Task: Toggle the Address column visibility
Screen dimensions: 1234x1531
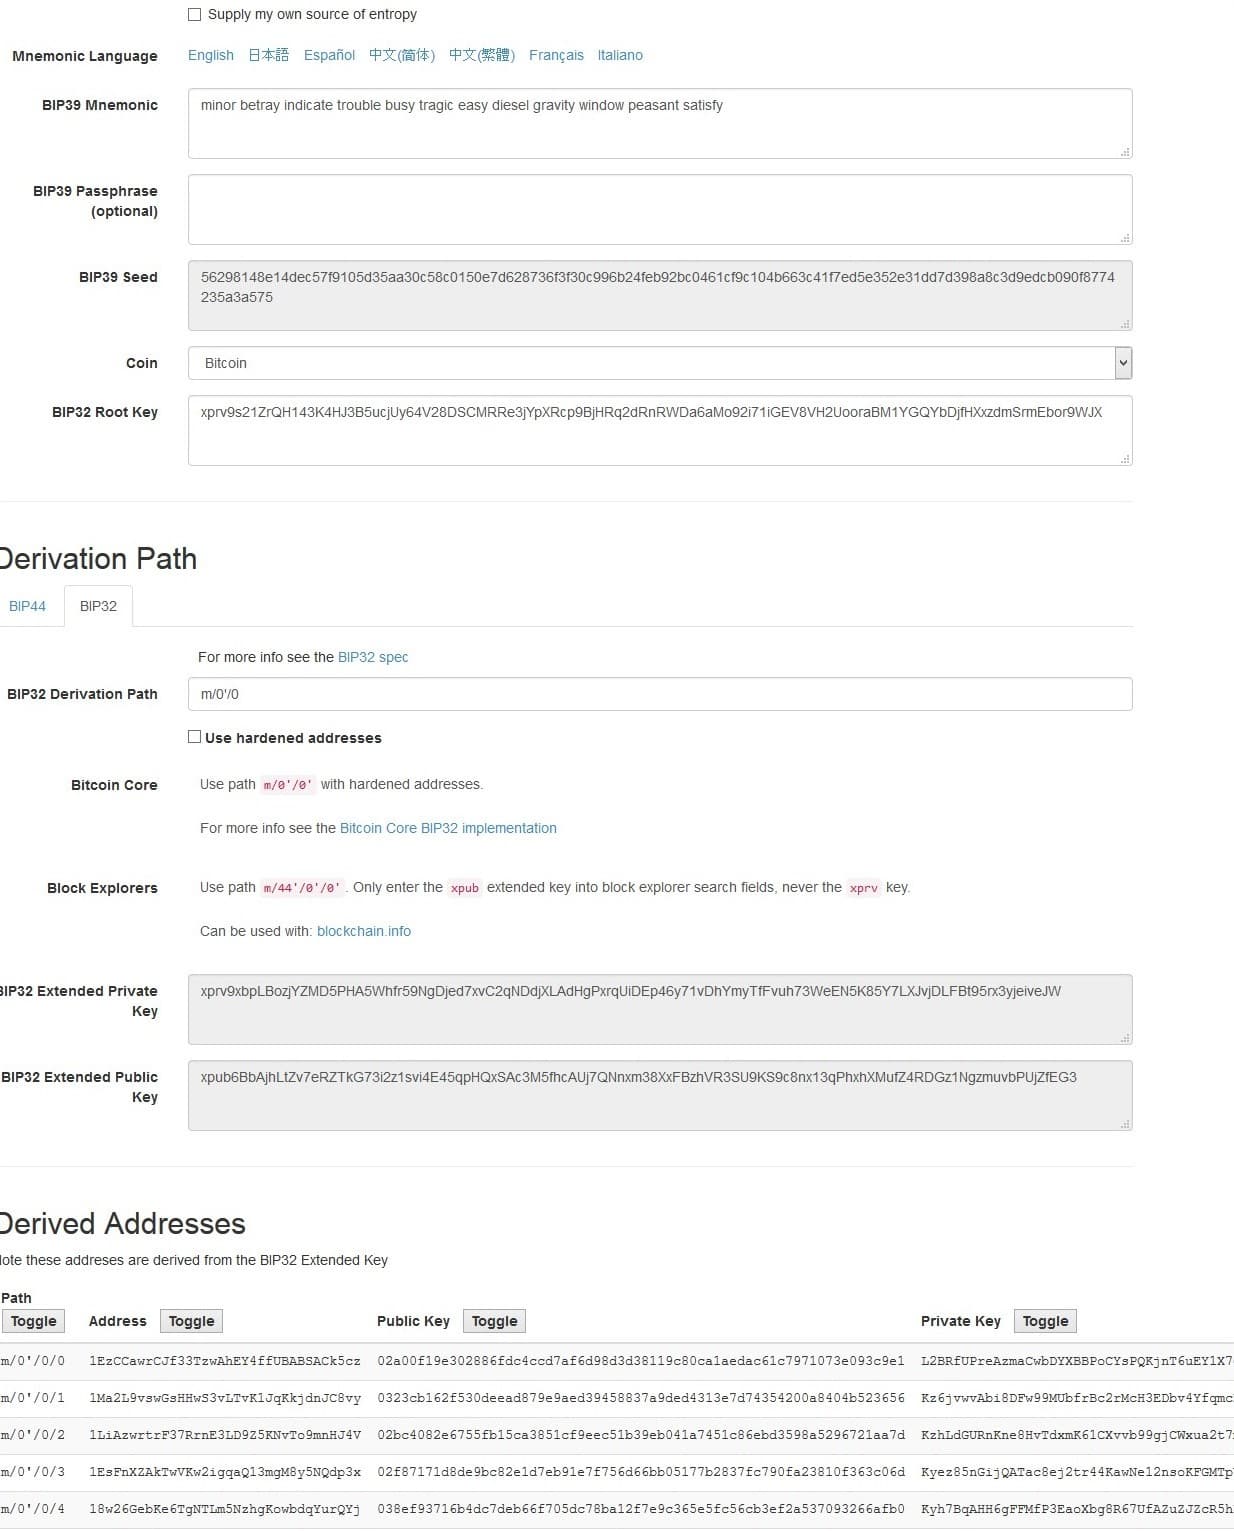Action: pos(191,1321)
